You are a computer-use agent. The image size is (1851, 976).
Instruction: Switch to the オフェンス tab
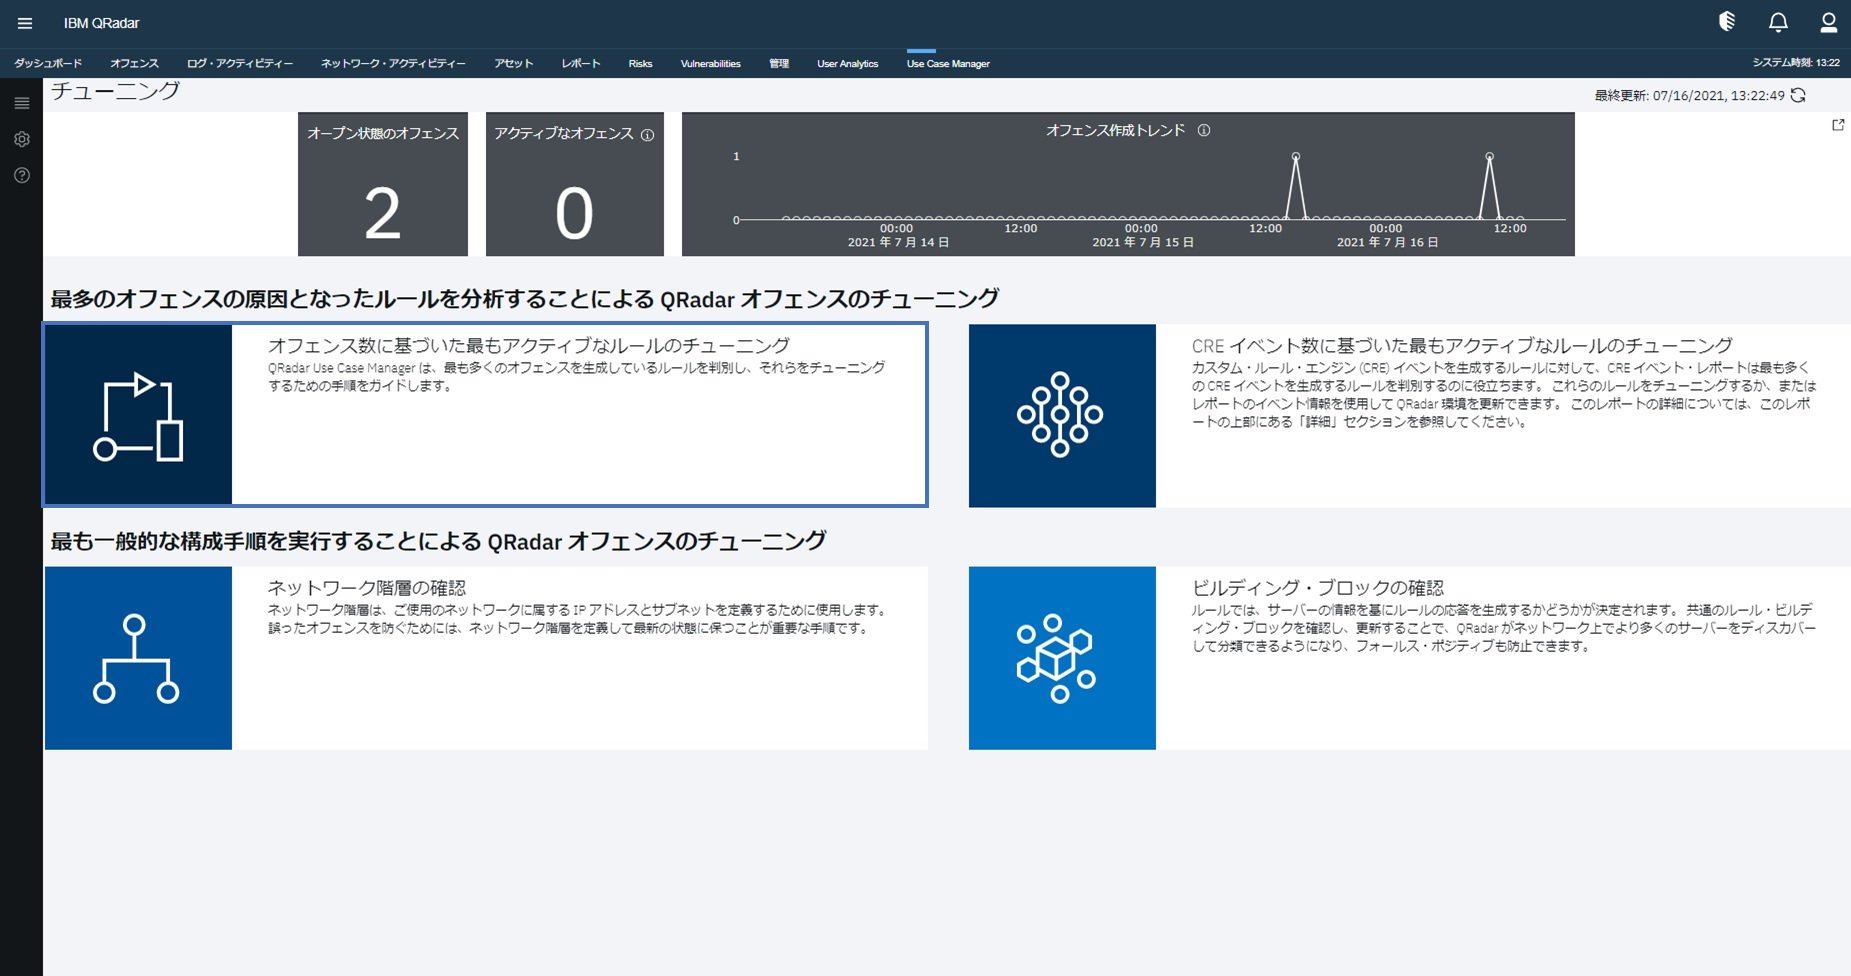[134, 63]
